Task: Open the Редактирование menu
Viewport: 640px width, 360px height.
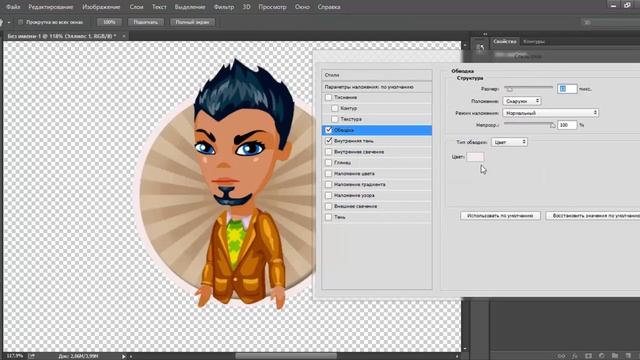Action: tap(51, 7)
